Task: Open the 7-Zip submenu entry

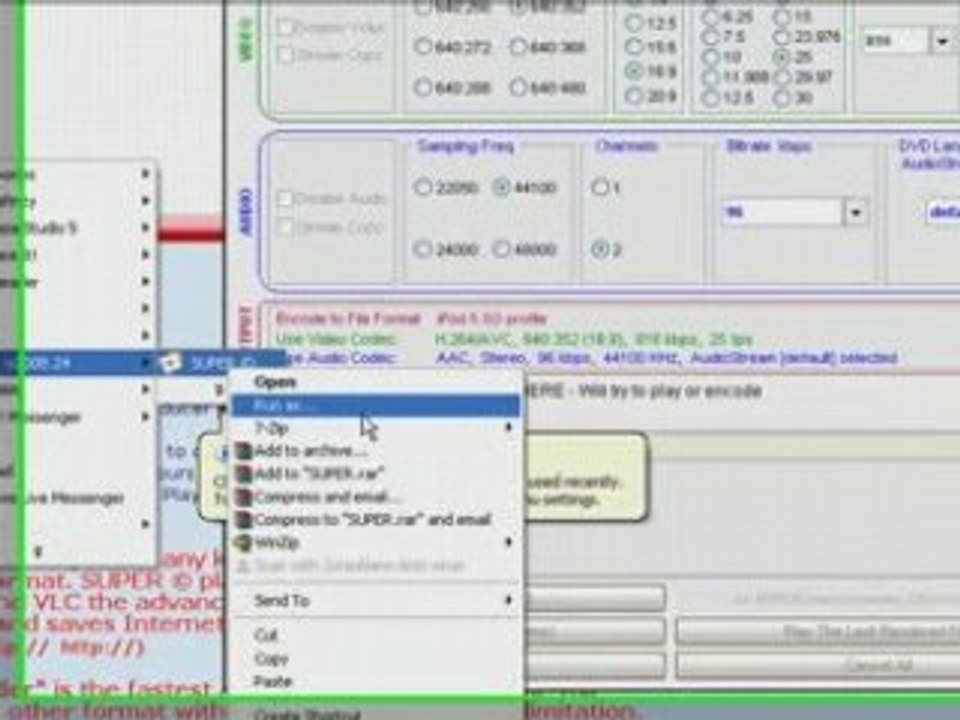Action: click(x=376, y=428)
